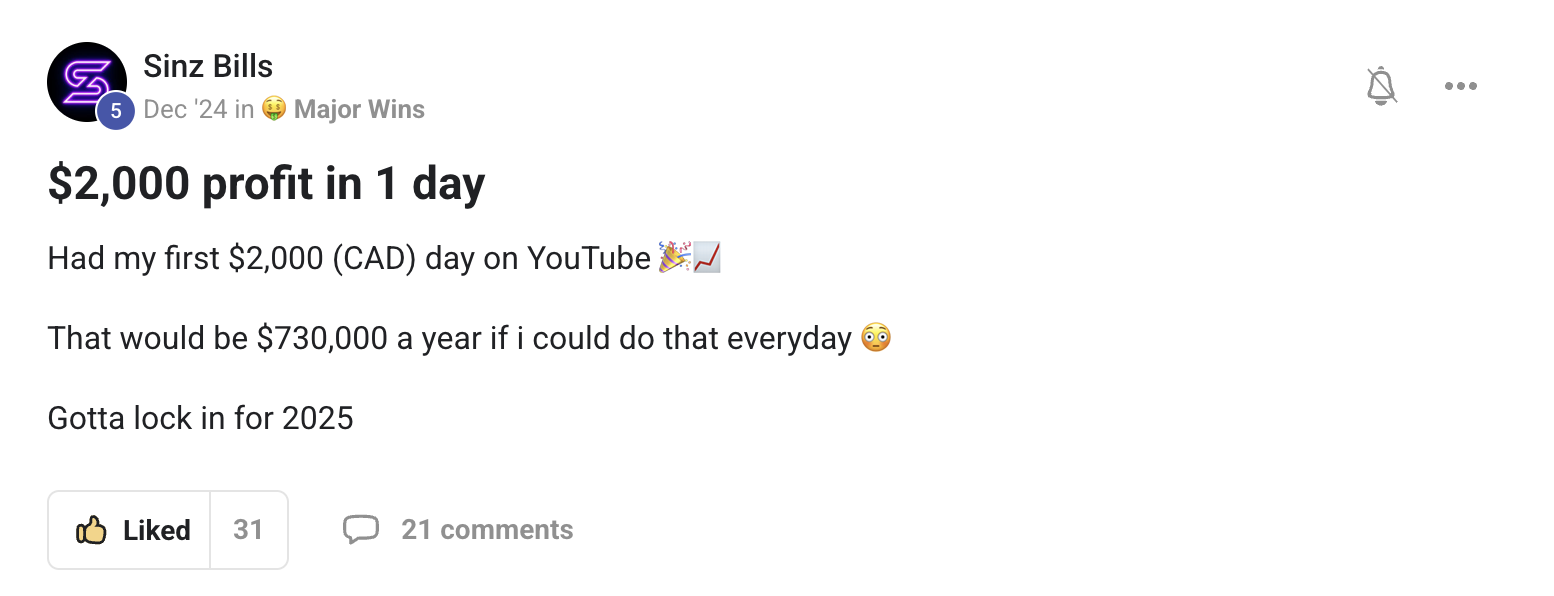1554x596 pixels.
Task: Click the party popper emoji
Action: point(674,257)
